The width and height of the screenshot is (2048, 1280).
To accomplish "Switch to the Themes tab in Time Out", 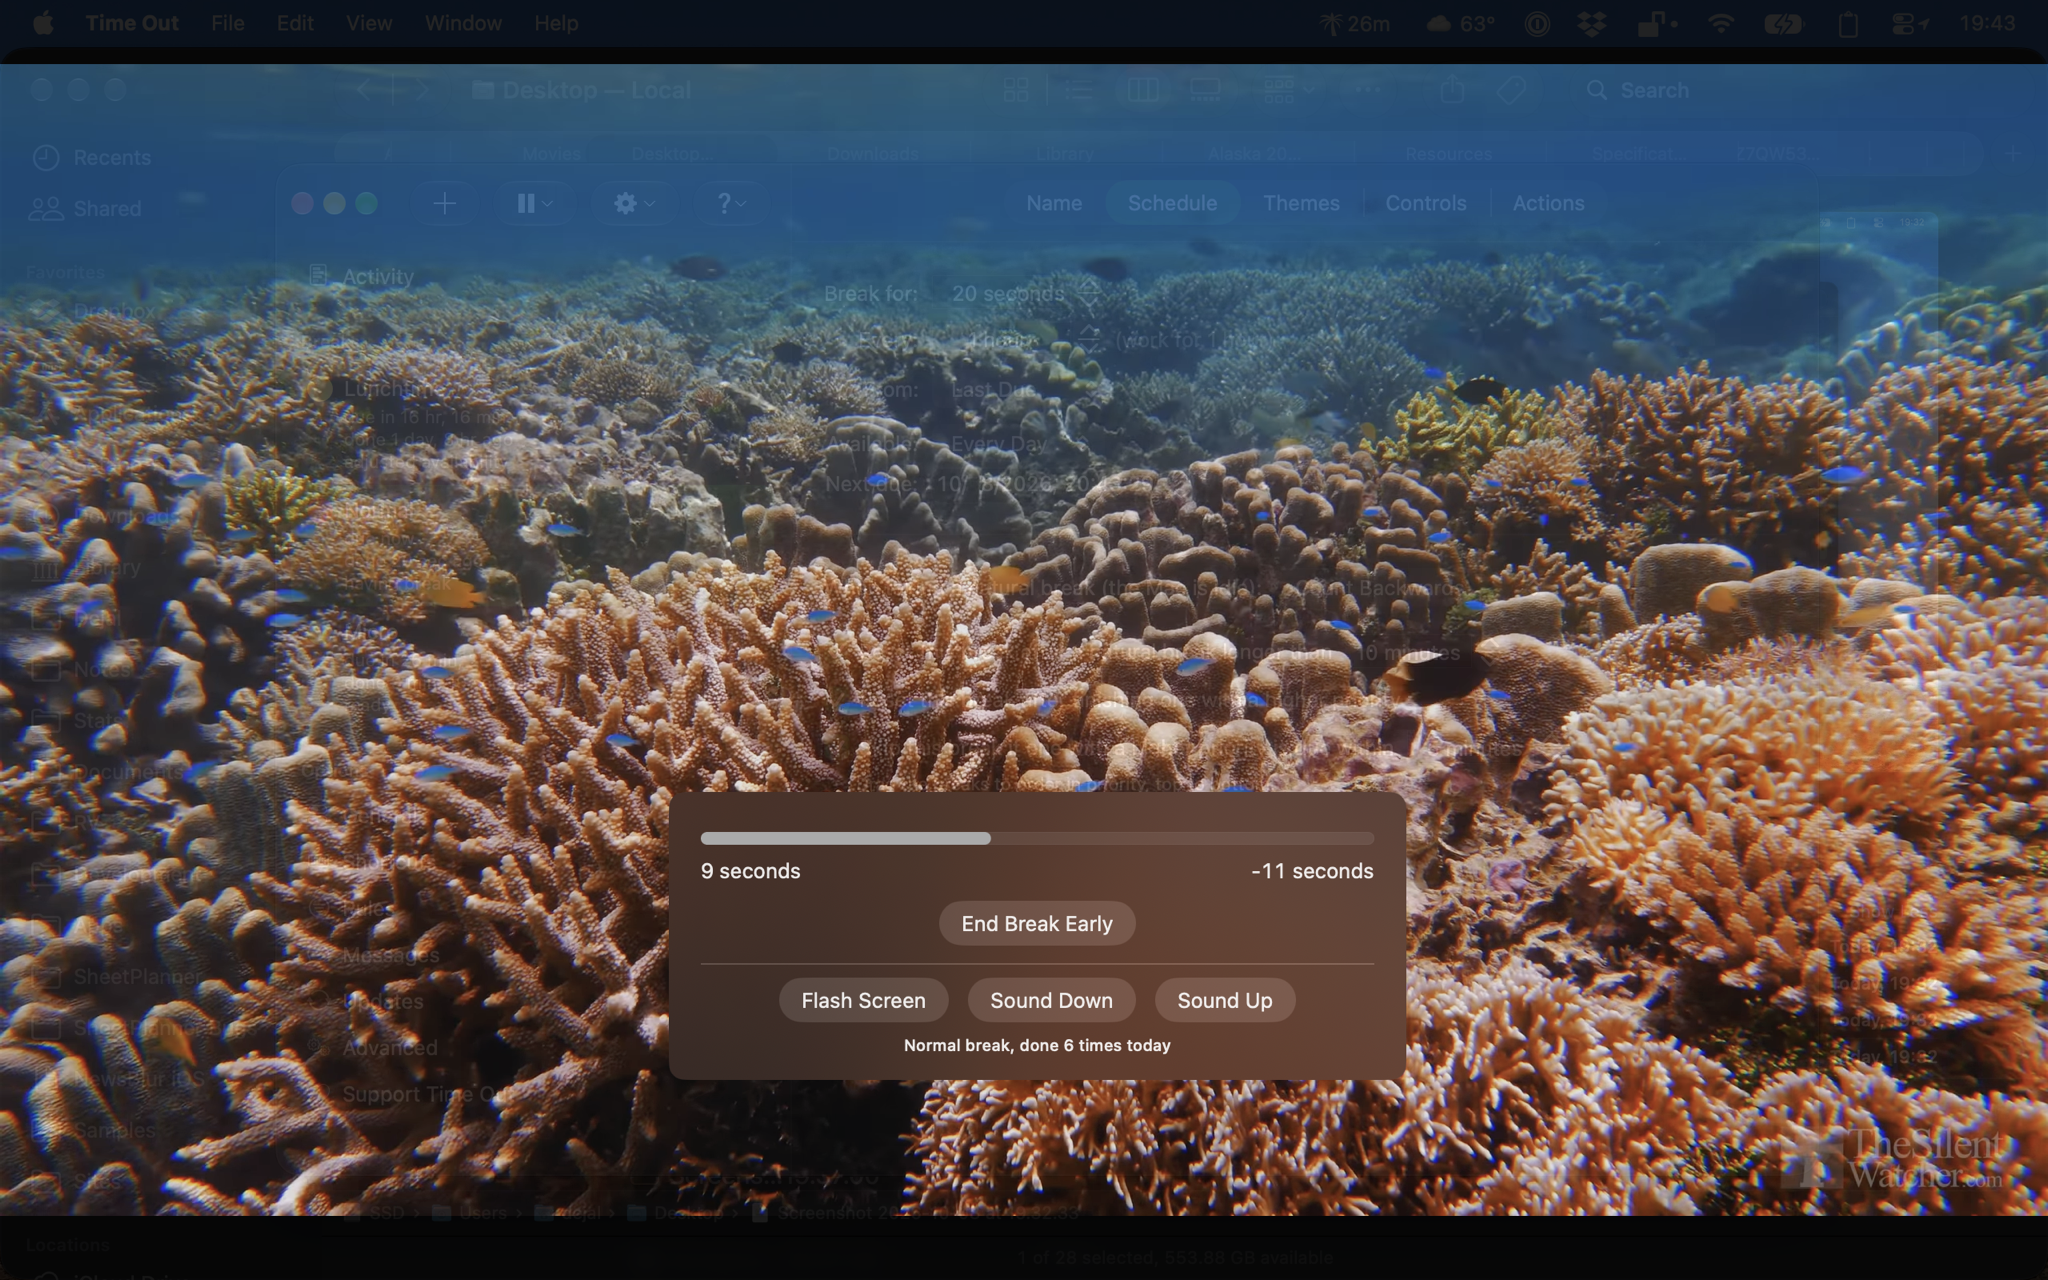I will (x=1301, y=203).
